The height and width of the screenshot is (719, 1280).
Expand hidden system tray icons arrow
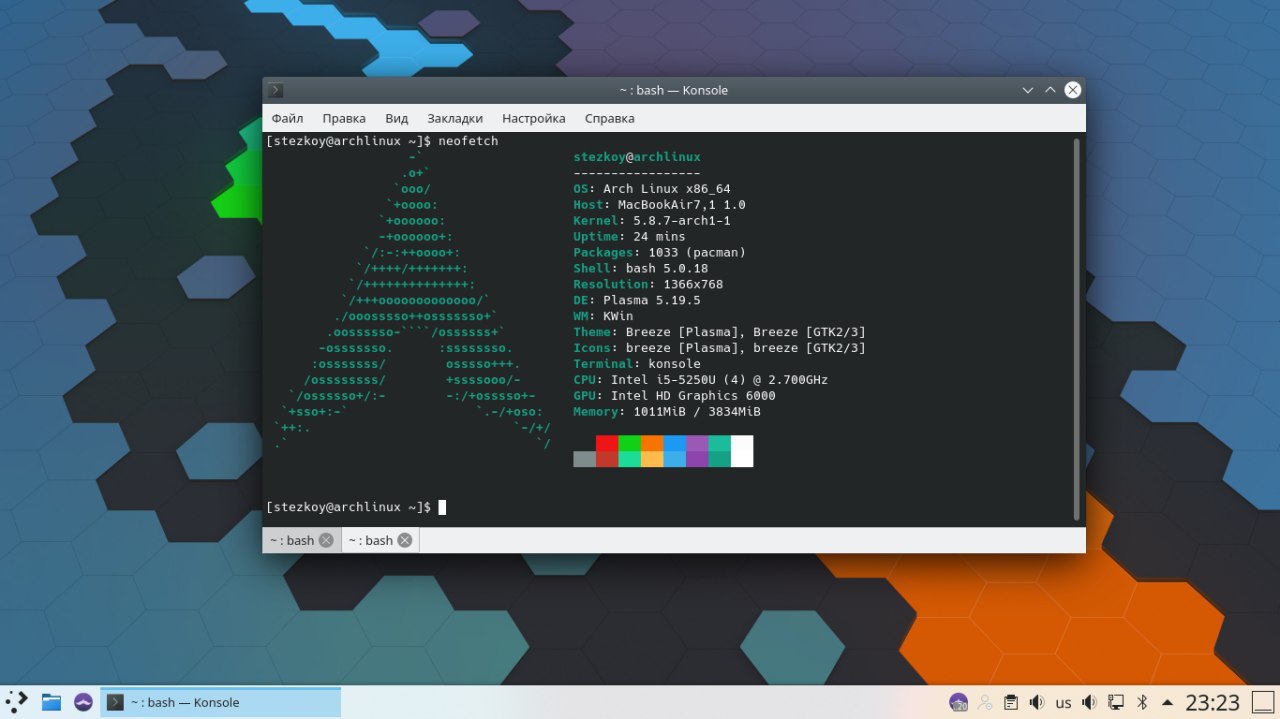(1167, 702)
